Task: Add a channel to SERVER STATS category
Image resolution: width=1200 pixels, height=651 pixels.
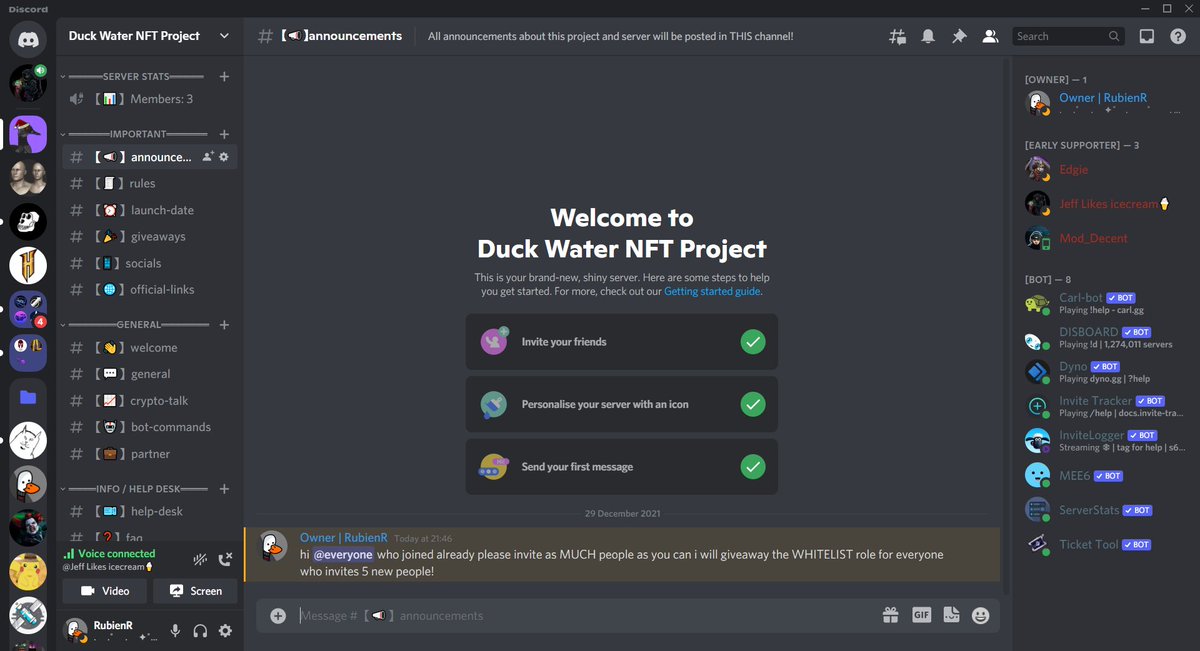Action: 224,76
